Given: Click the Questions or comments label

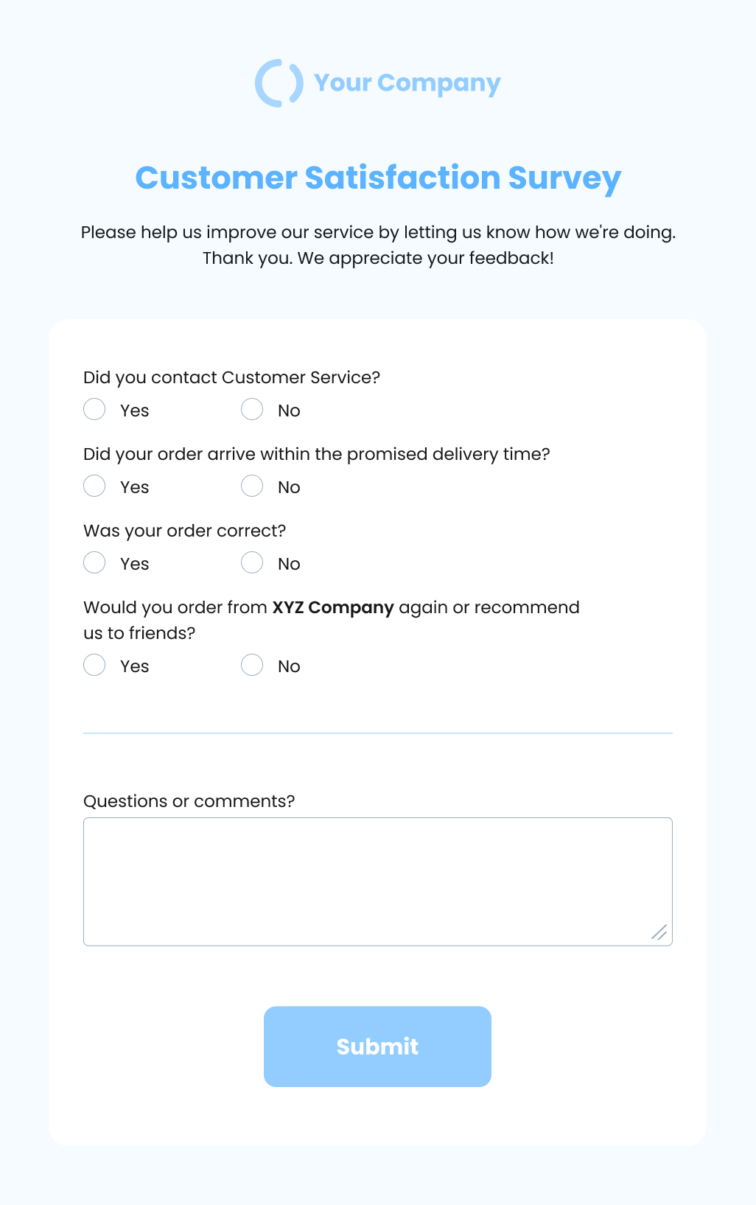Looking at the screenshot, I should click(x=189, y=801).
